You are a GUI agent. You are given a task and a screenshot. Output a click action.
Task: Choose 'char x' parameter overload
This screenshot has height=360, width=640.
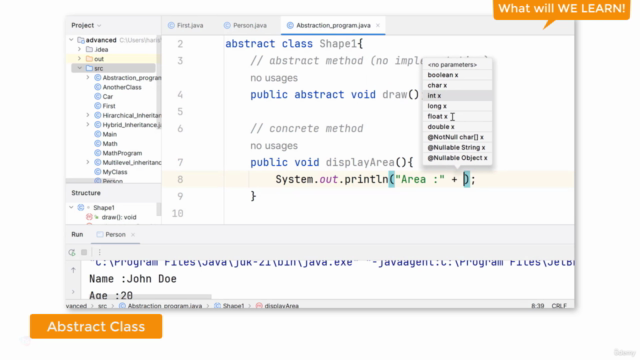[x=457, y=85]
